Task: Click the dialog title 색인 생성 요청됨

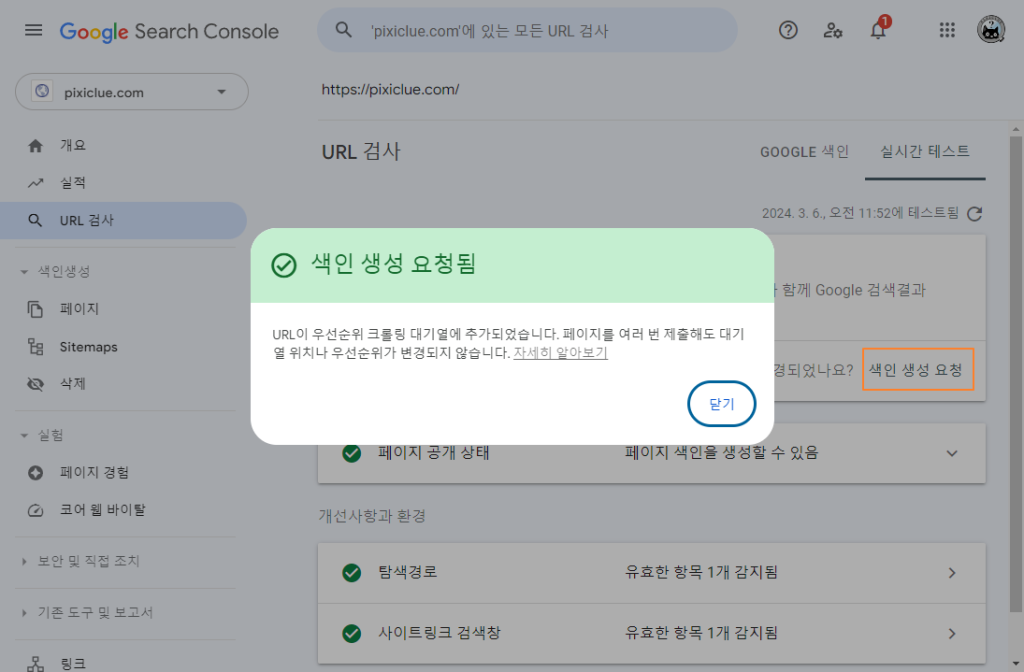Action: (x=393, y=264)
